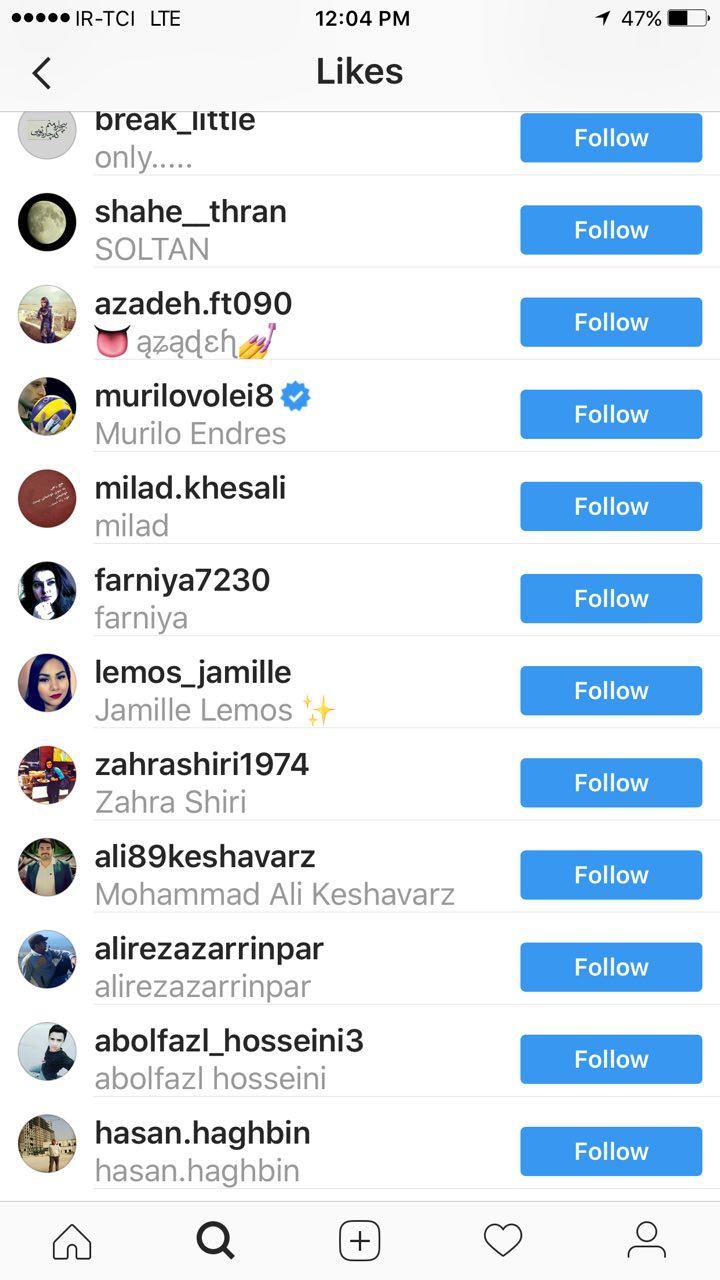
Task: Tap the battery indicator in status bar
Action: click(x=687, y=18)
